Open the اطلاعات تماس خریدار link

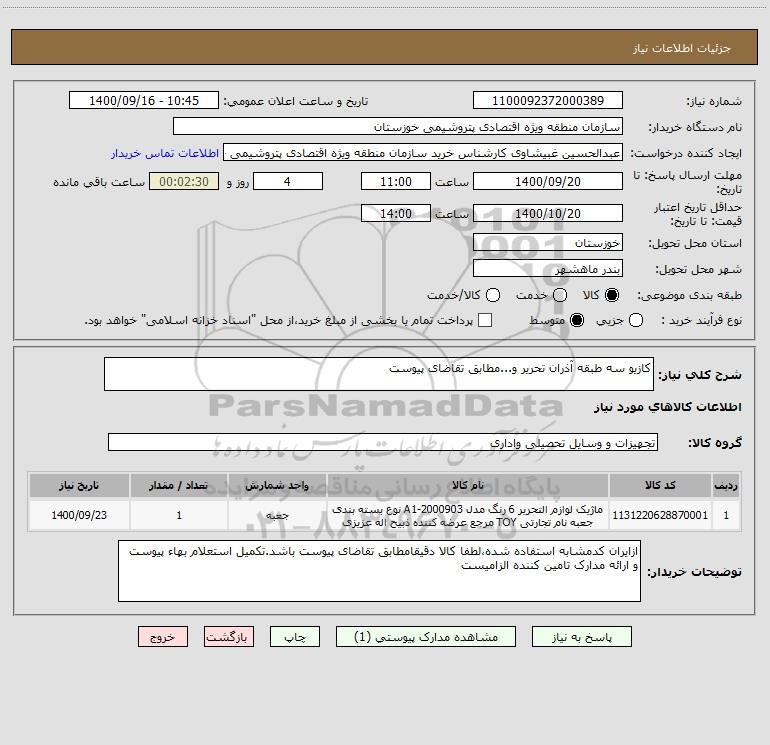165,153
